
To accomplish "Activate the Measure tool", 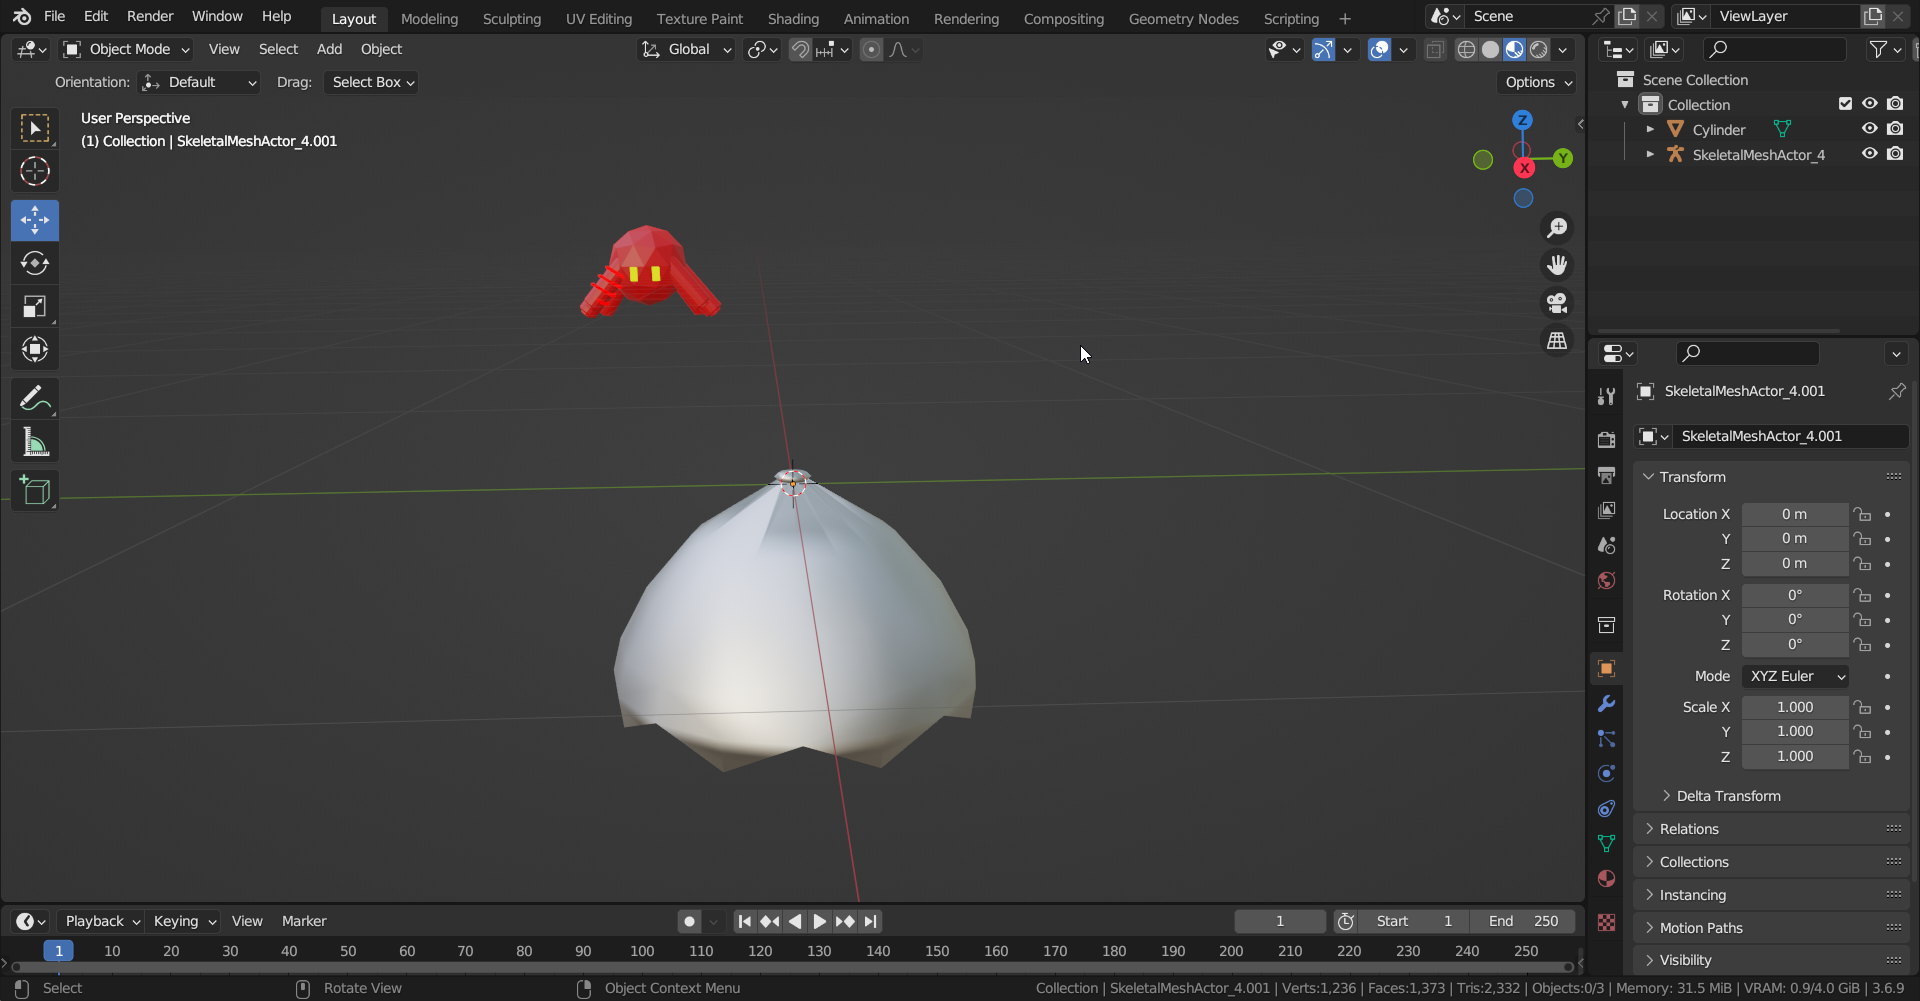I will click(35, 441).
